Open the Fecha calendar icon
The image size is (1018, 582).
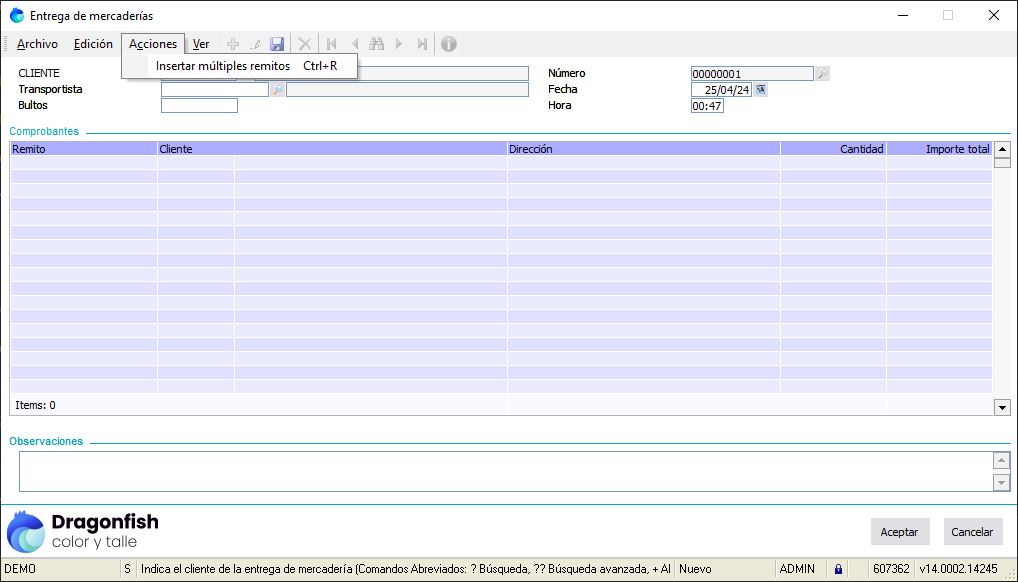(x=761, y=90)
